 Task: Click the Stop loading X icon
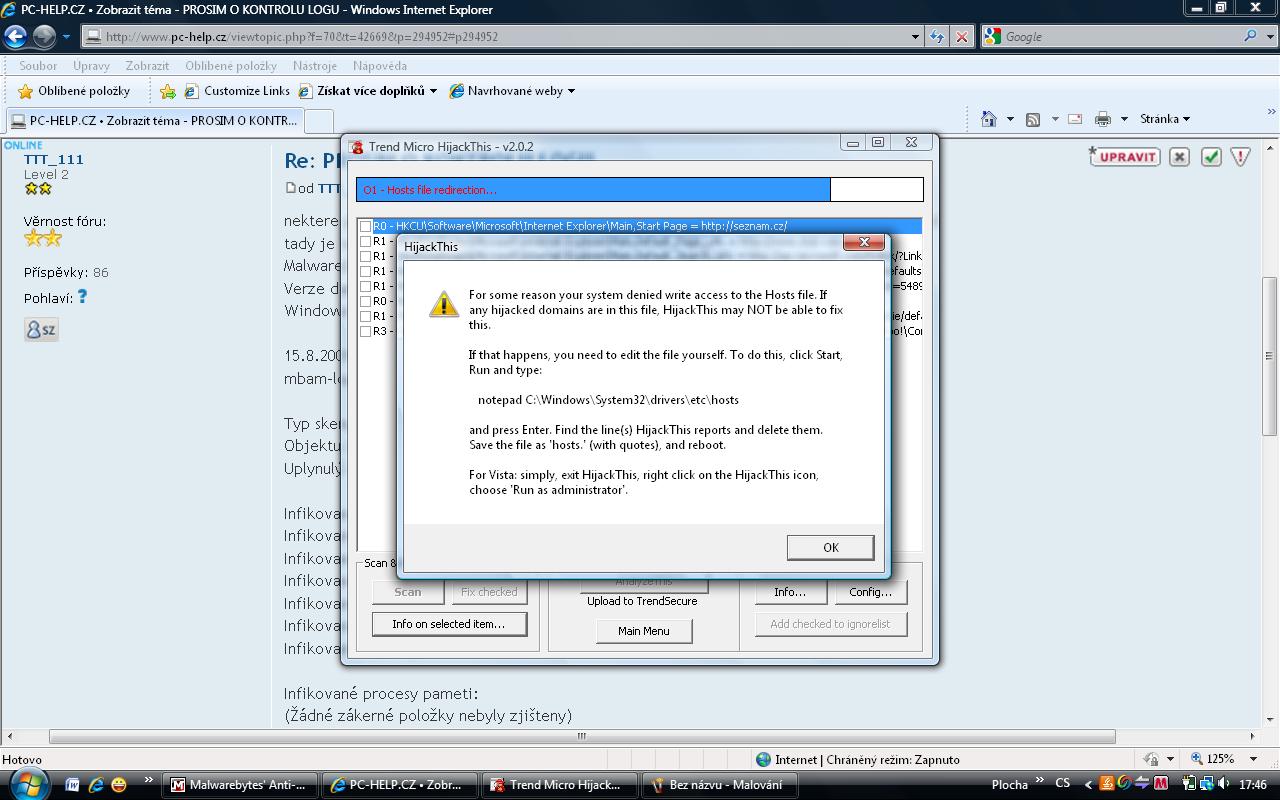(962, 37)
